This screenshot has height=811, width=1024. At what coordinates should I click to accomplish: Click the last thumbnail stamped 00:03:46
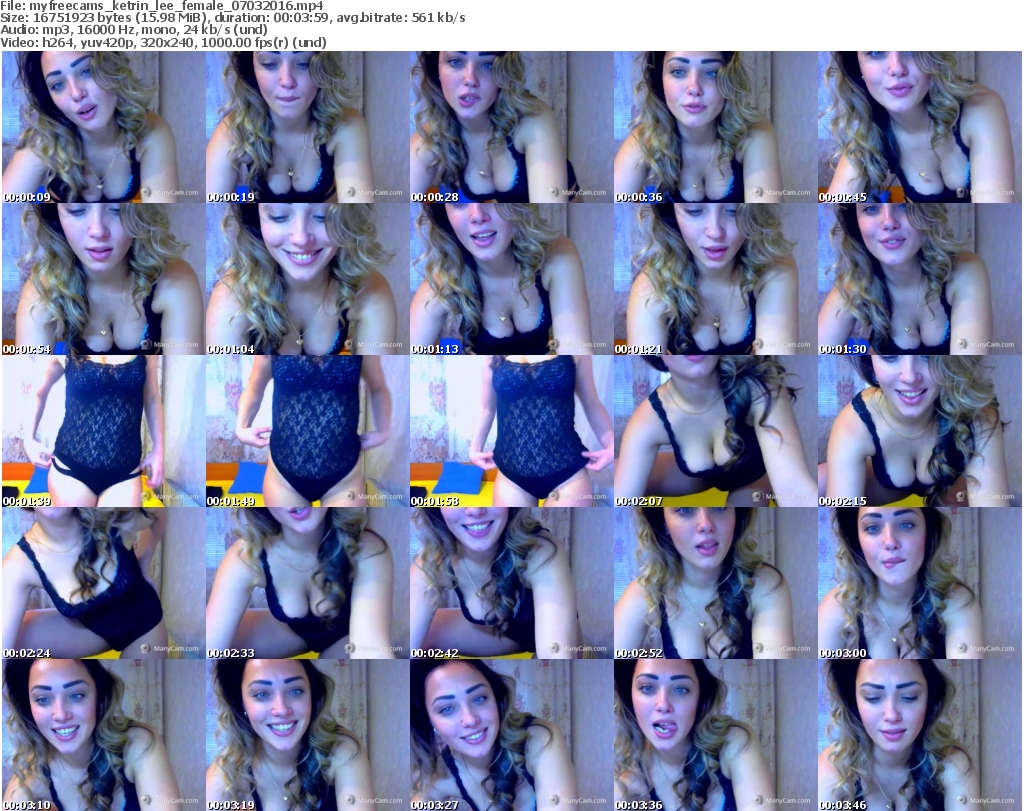[920, 735]
